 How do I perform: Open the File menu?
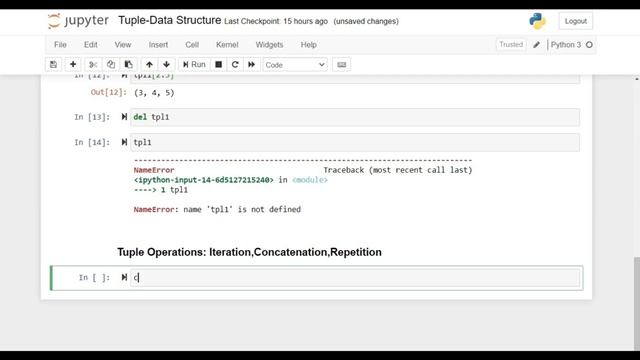point(60,45)
